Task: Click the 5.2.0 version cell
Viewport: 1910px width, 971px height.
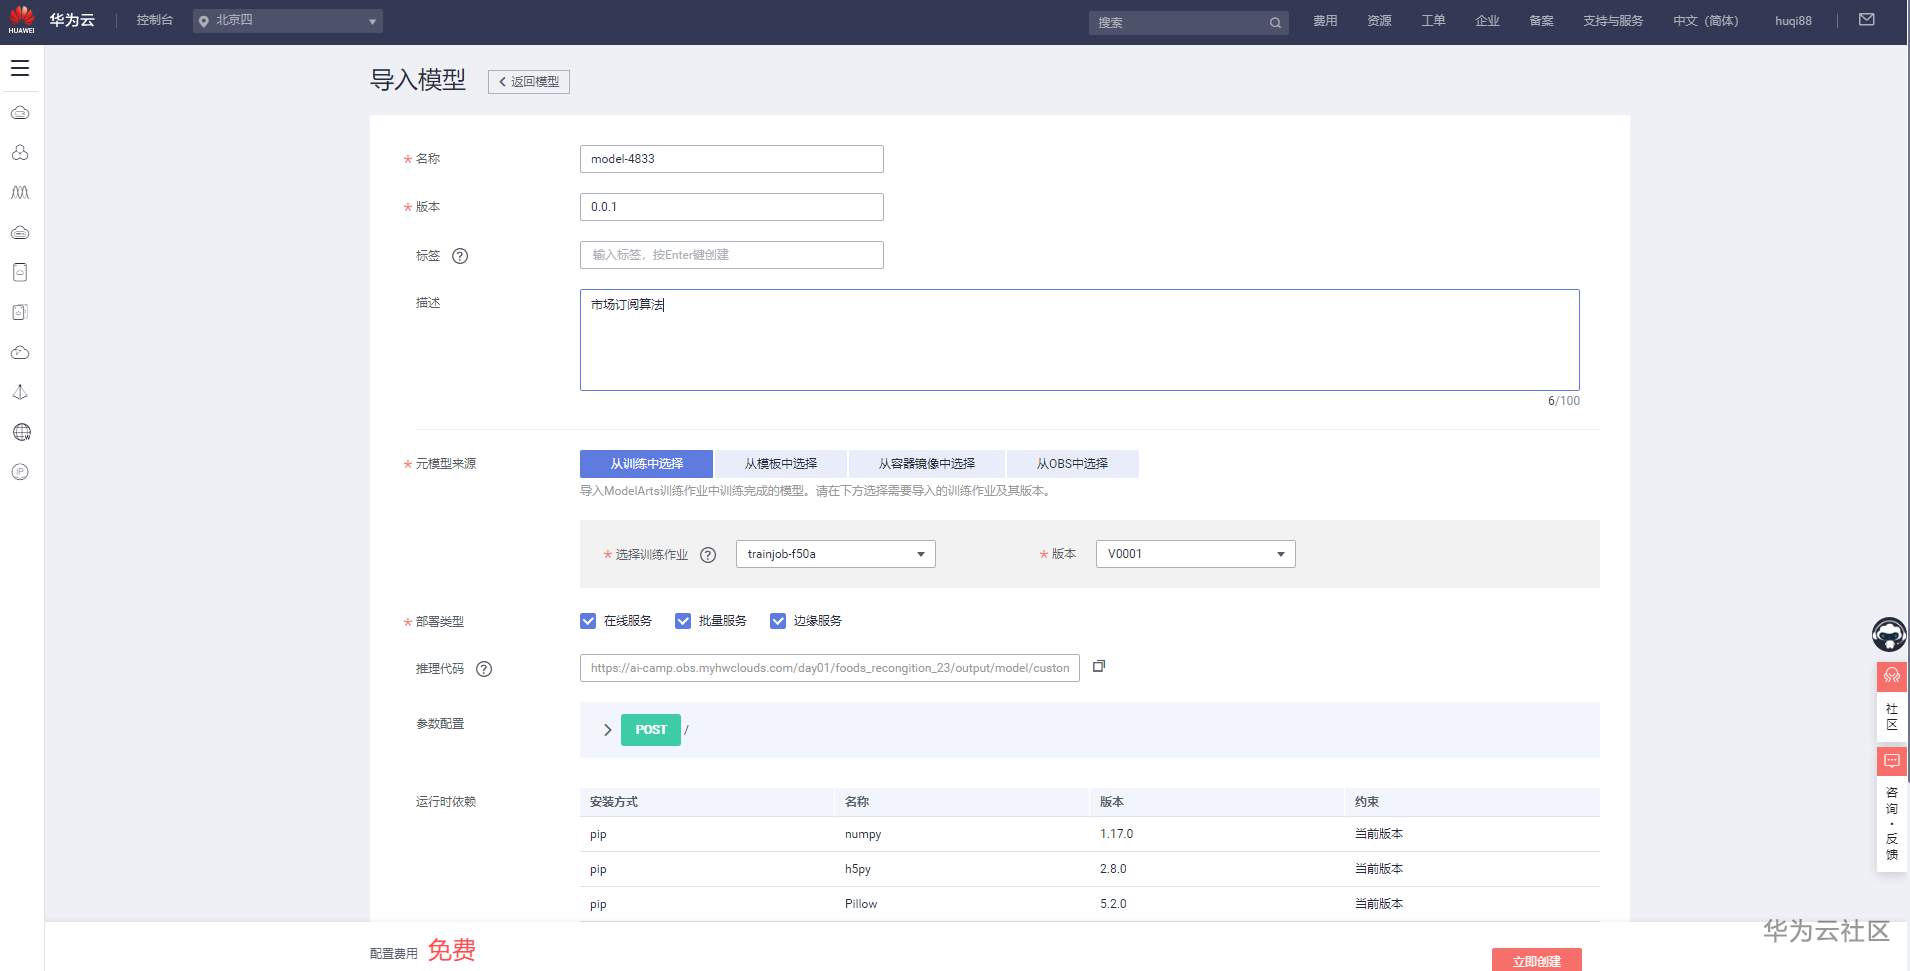Action: pos(1113,904)
